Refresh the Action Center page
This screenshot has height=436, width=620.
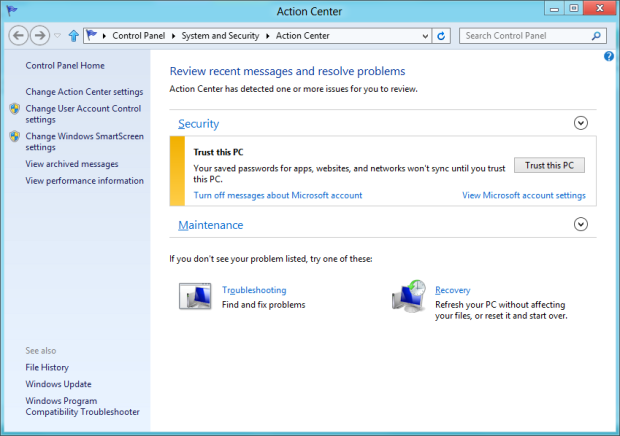[441, 36]
